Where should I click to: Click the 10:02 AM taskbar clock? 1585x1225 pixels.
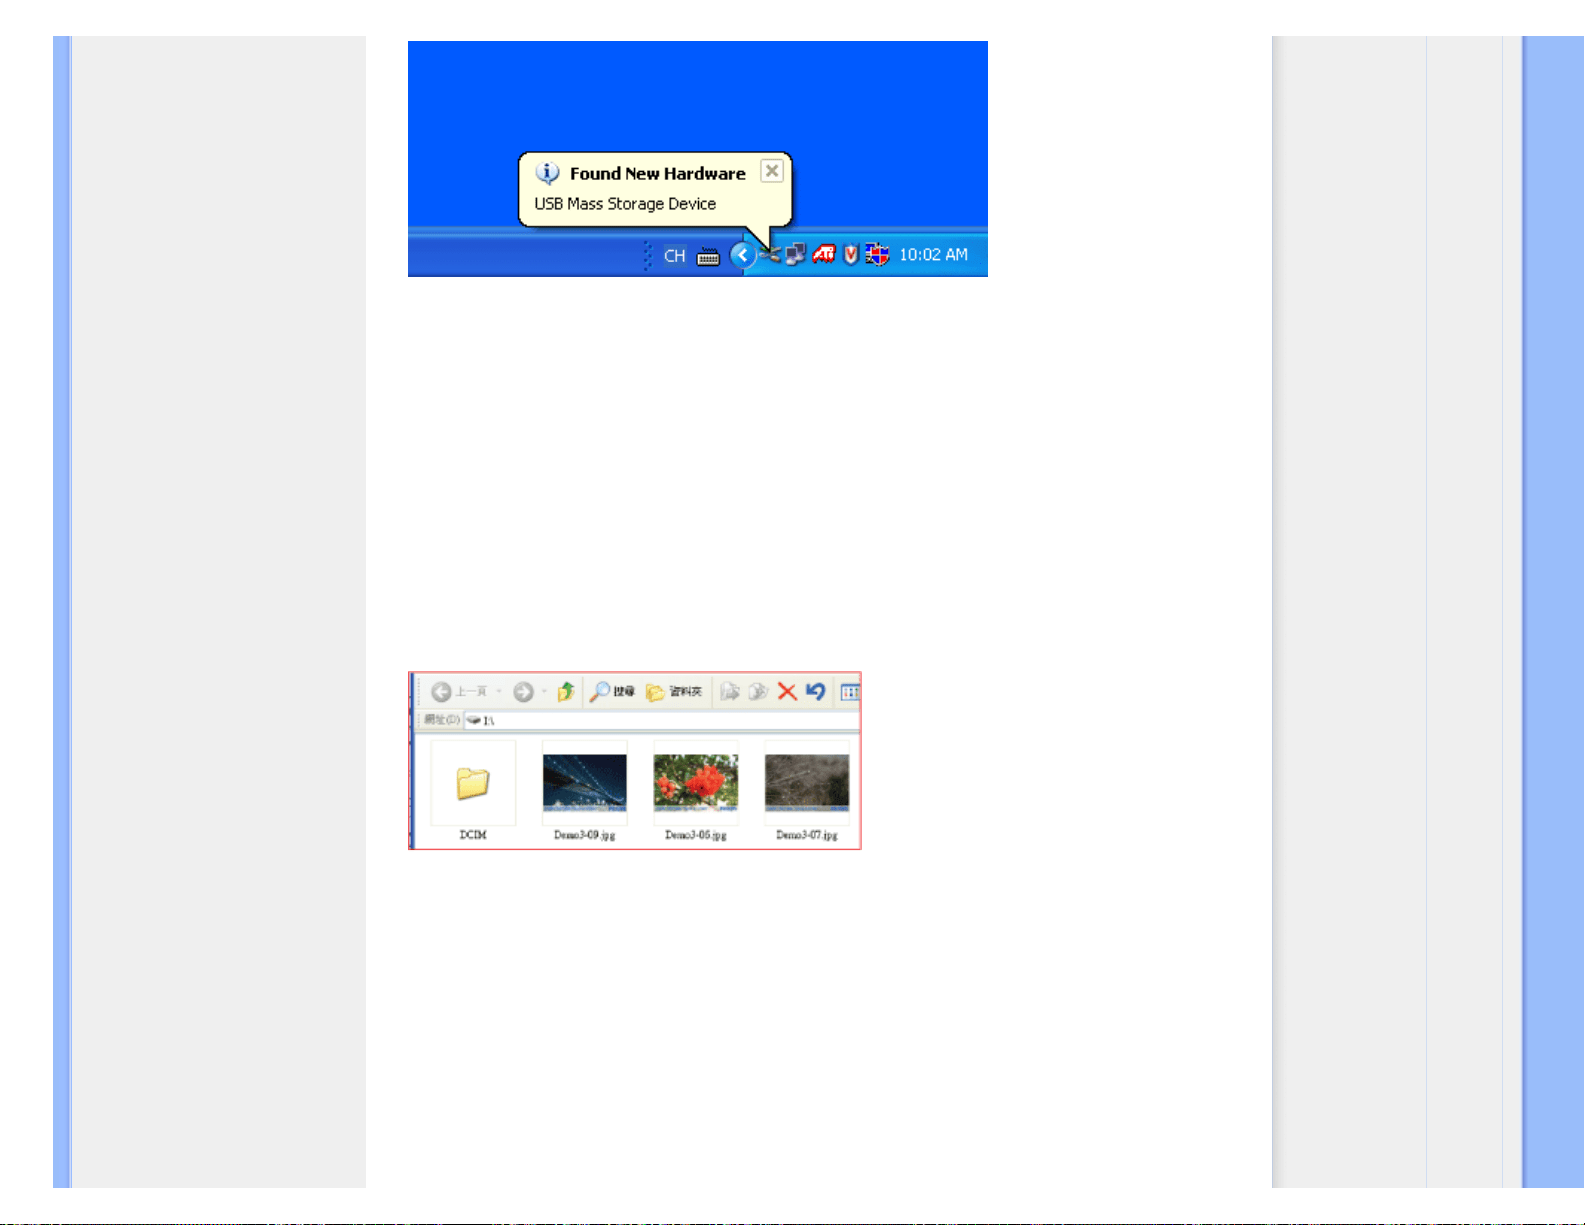[933, 255]
